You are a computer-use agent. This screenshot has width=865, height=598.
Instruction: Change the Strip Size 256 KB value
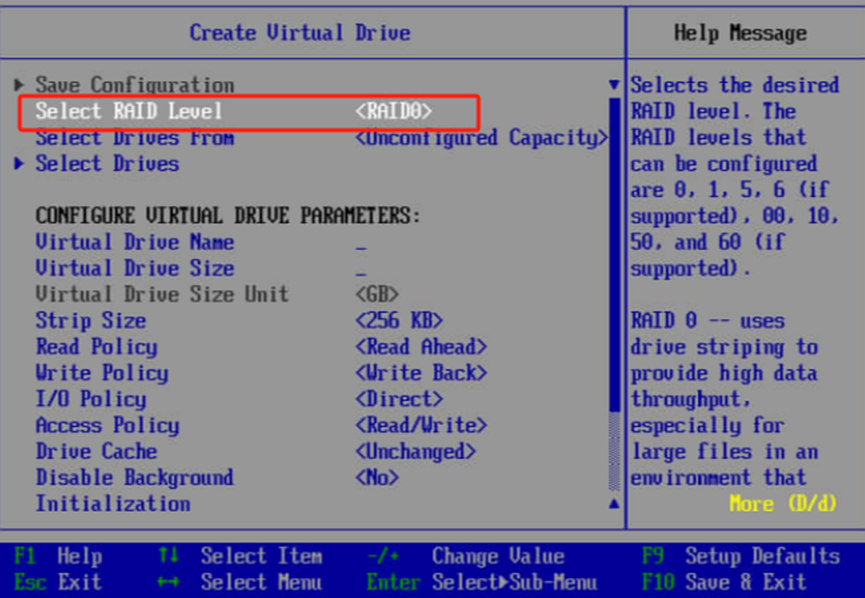(x=399, y=321)
